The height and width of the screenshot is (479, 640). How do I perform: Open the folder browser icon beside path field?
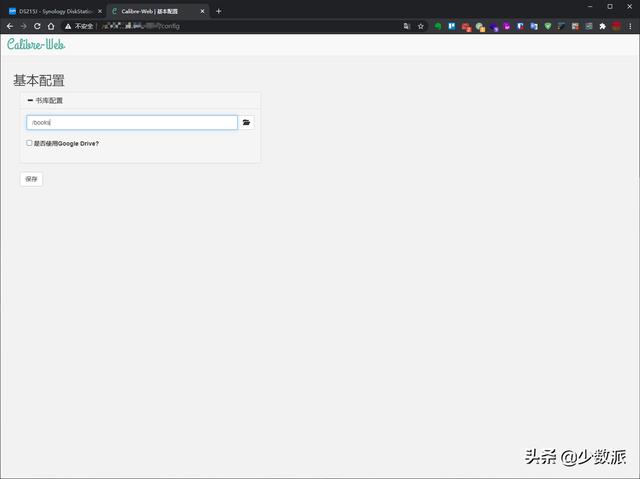[x=246, y=122]
